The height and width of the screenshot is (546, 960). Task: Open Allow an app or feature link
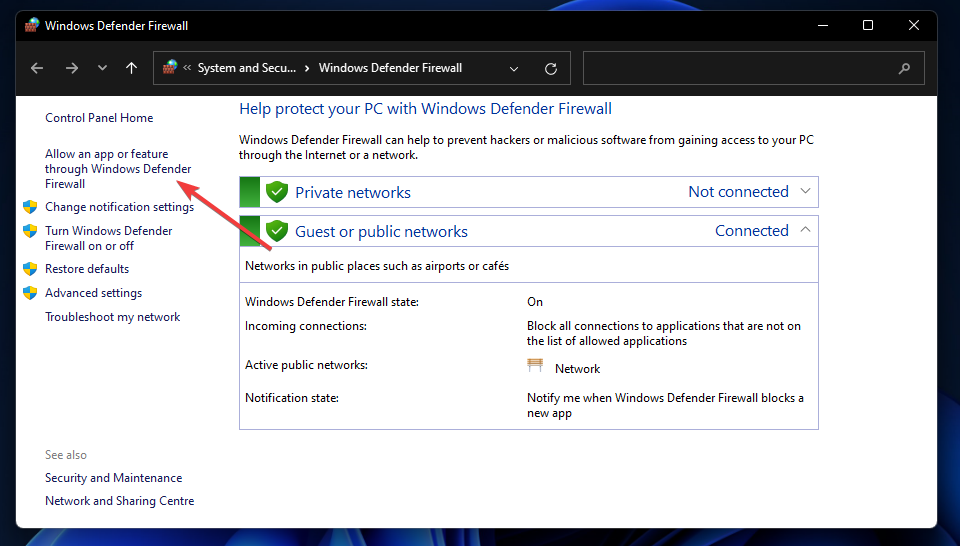118,168
